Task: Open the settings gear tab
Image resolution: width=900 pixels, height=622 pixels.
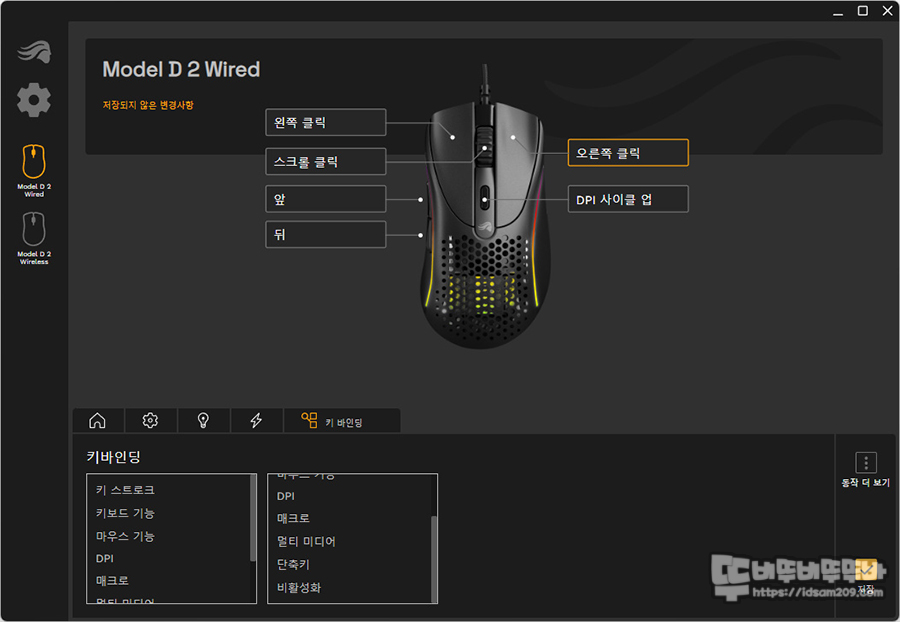Action: click(x=150, y=421)
